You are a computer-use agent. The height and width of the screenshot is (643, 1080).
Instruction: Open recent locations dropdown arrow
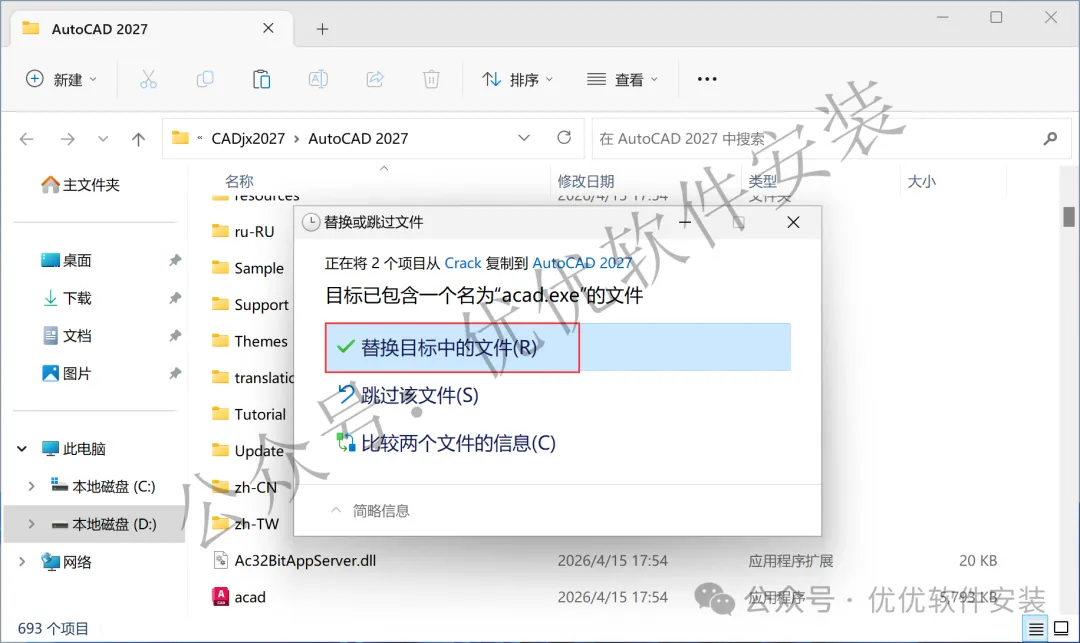[103, 139]
